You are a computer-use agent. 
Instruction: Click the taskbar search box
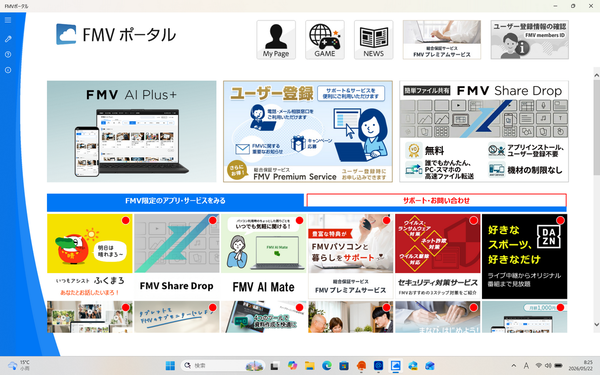pyautogui.click(x=223, y=366)
